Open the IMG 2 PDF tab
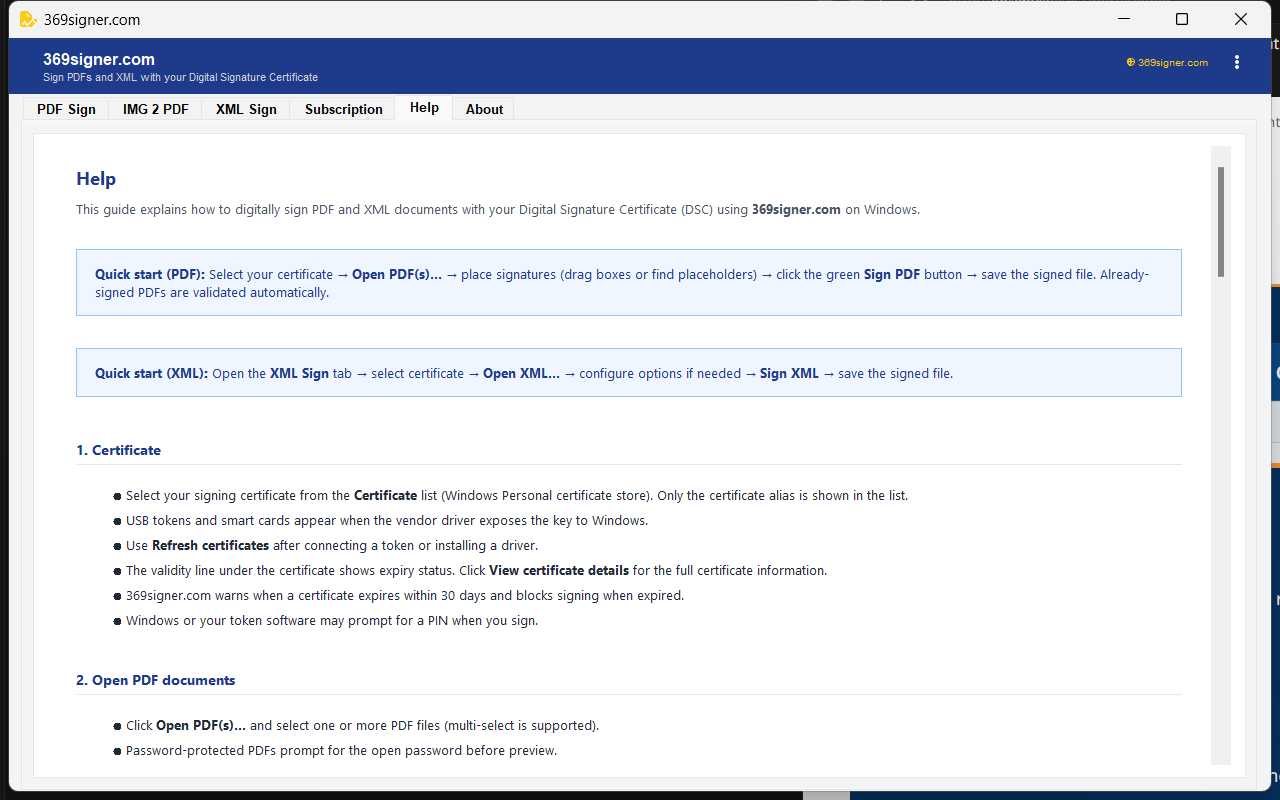This screenshot has height=800, width=1280. click(x=155, y=109)
